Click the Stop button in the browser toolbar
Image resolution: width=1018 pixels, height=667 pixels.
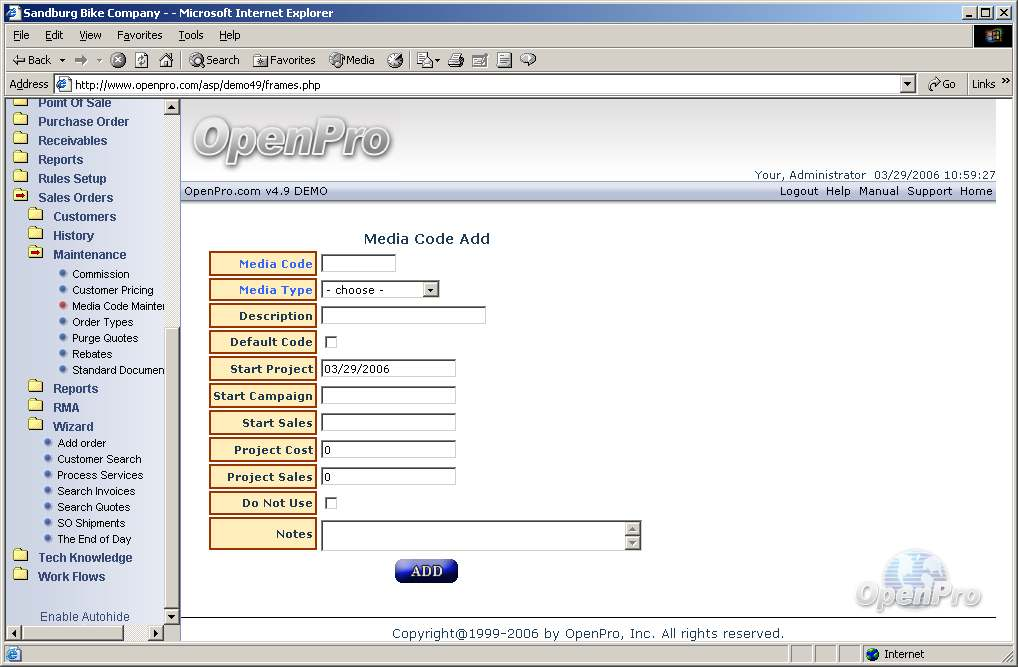[118, 60]
